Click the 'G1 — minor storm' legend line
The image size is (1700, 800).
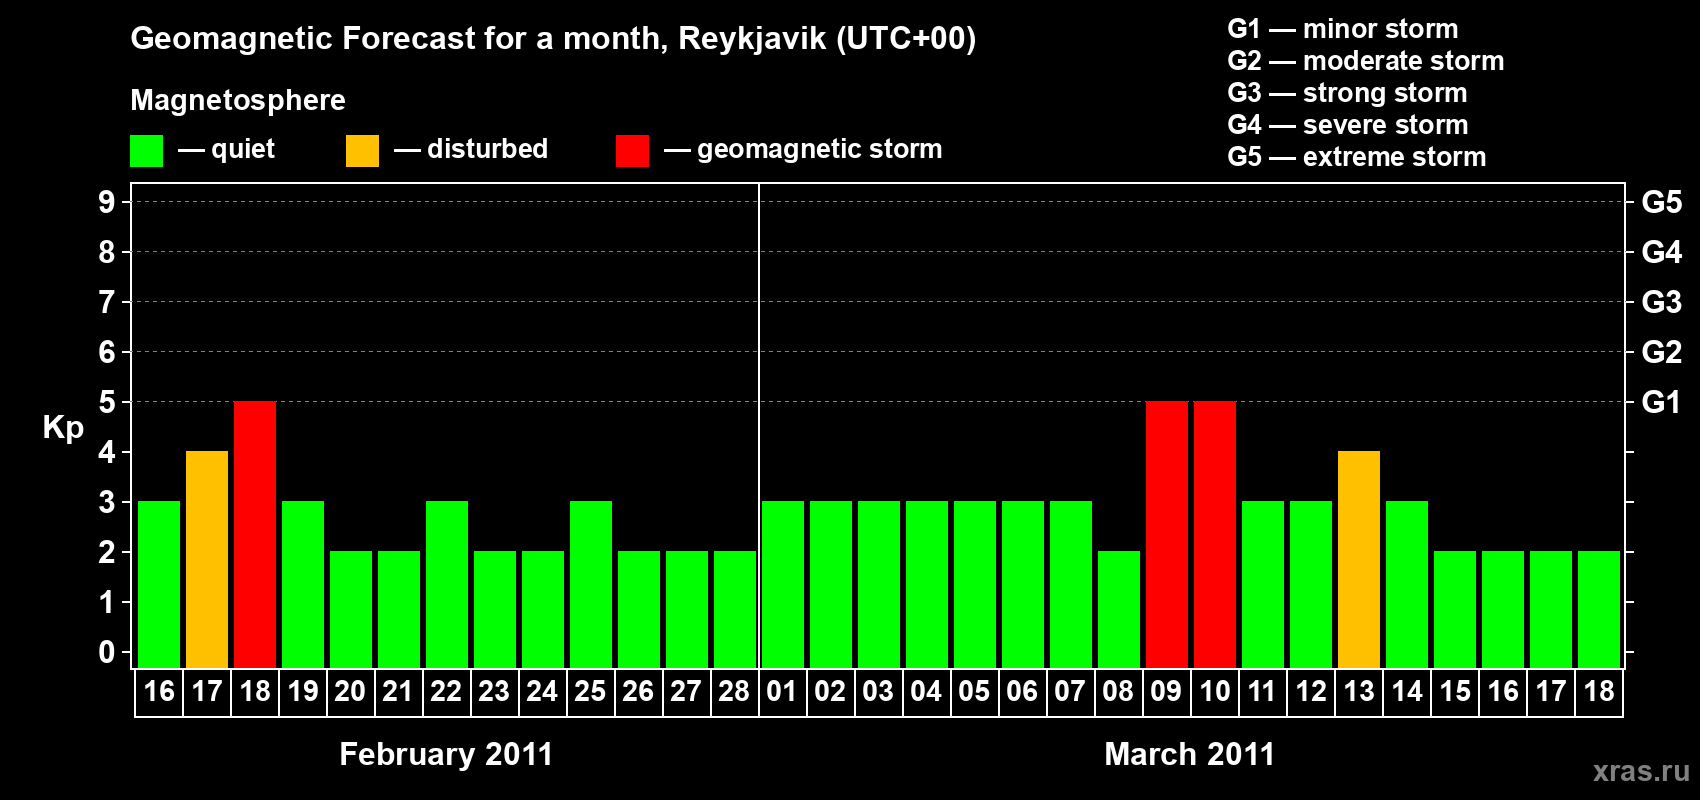[1343, 29]
